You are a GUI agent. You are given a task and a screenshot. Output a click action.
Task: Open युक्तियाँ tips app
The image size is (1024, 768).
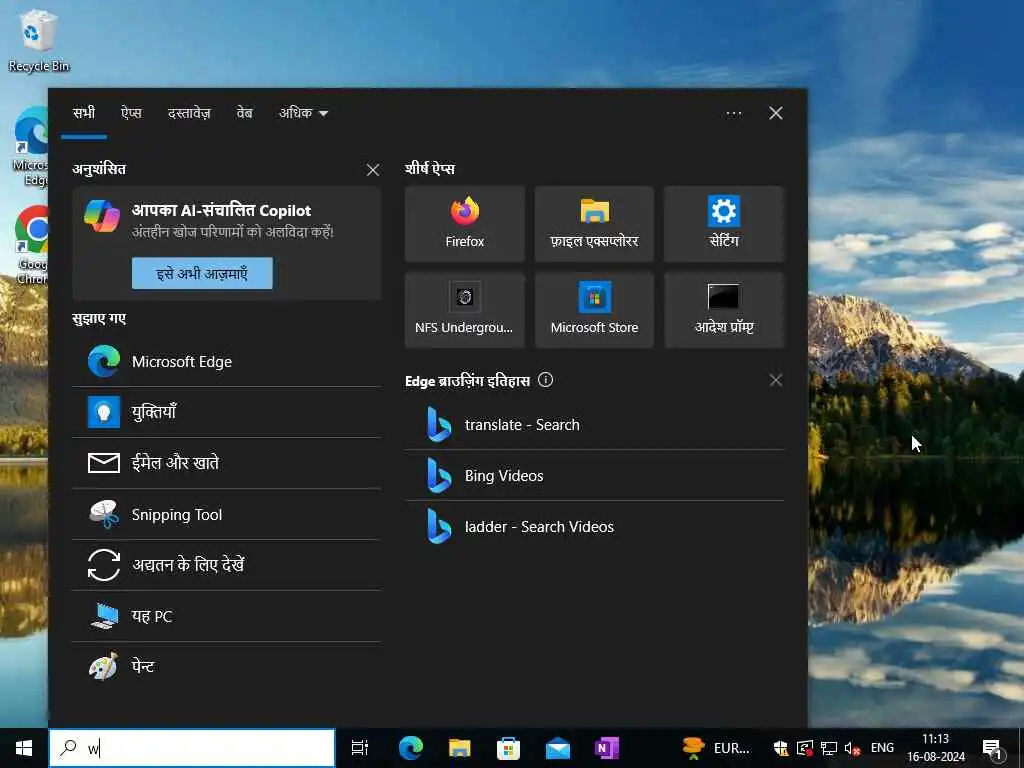pyautogui.click(x=227, y=412)
